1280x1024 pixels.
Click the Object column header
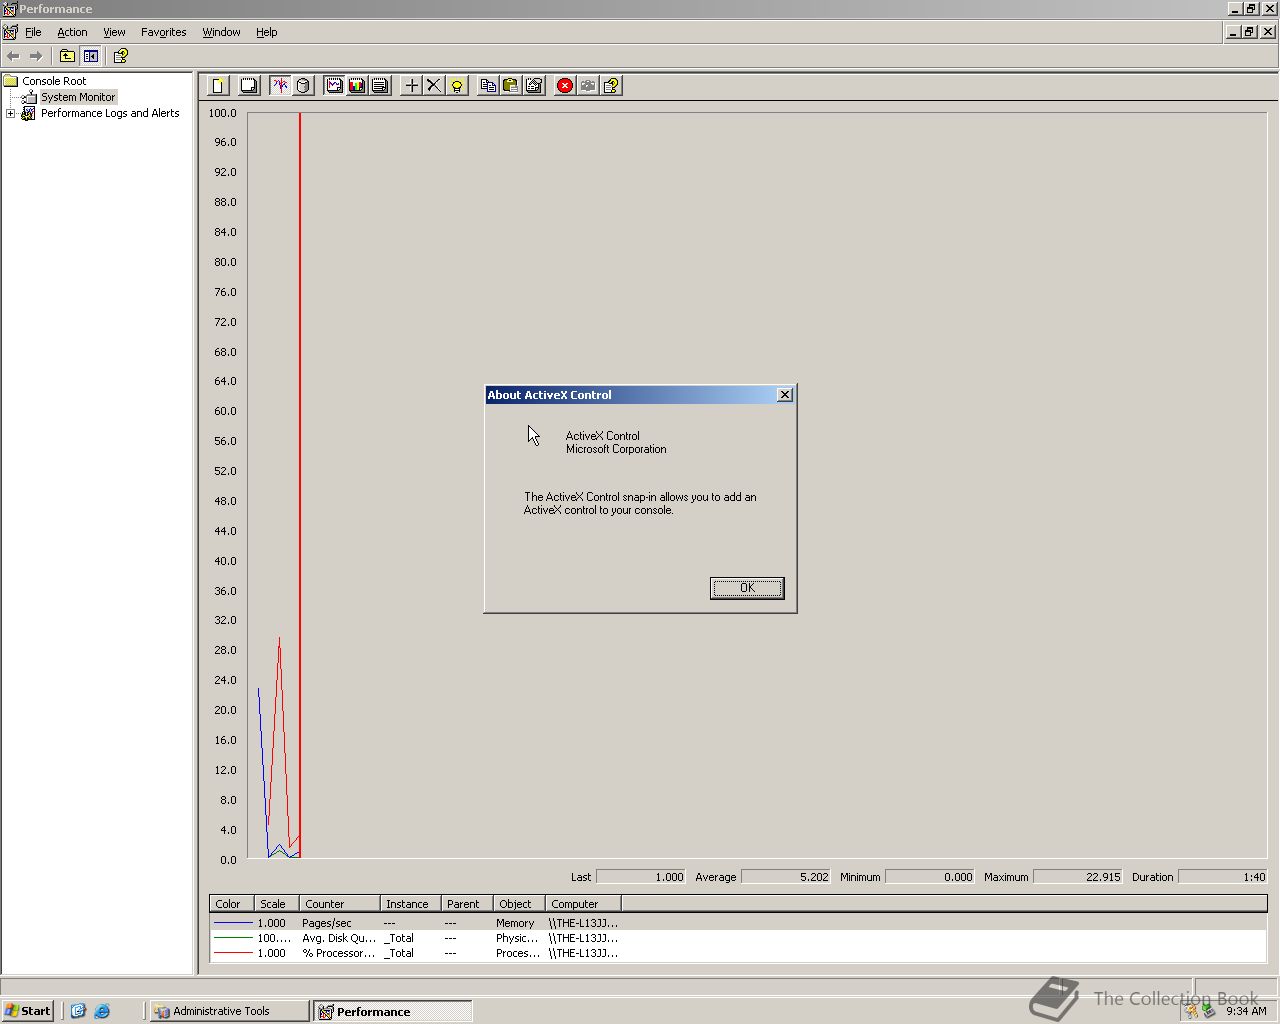click(x=520, y=903)
